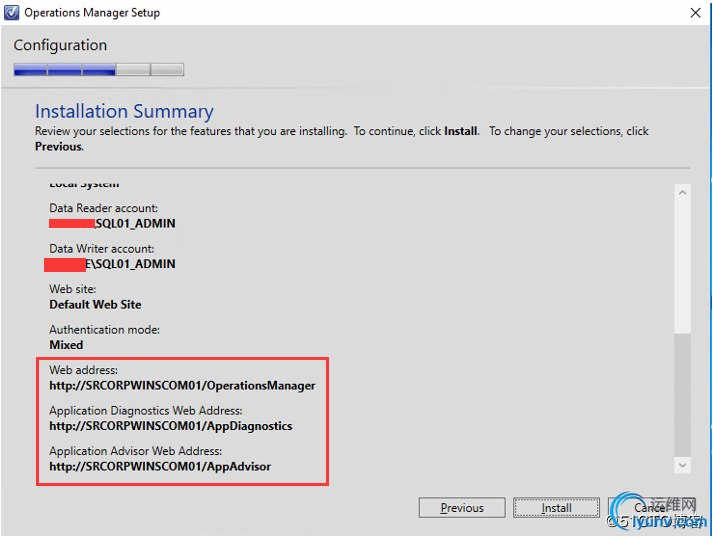Click the 'Data Writer account:' label
This screenshot has height=538, width=713.
pos(101,249)
